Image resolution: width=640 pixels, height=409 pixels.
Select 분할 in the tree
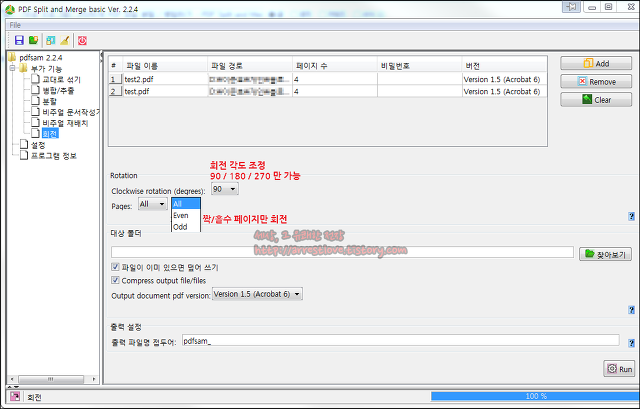[x=49, y=101]
